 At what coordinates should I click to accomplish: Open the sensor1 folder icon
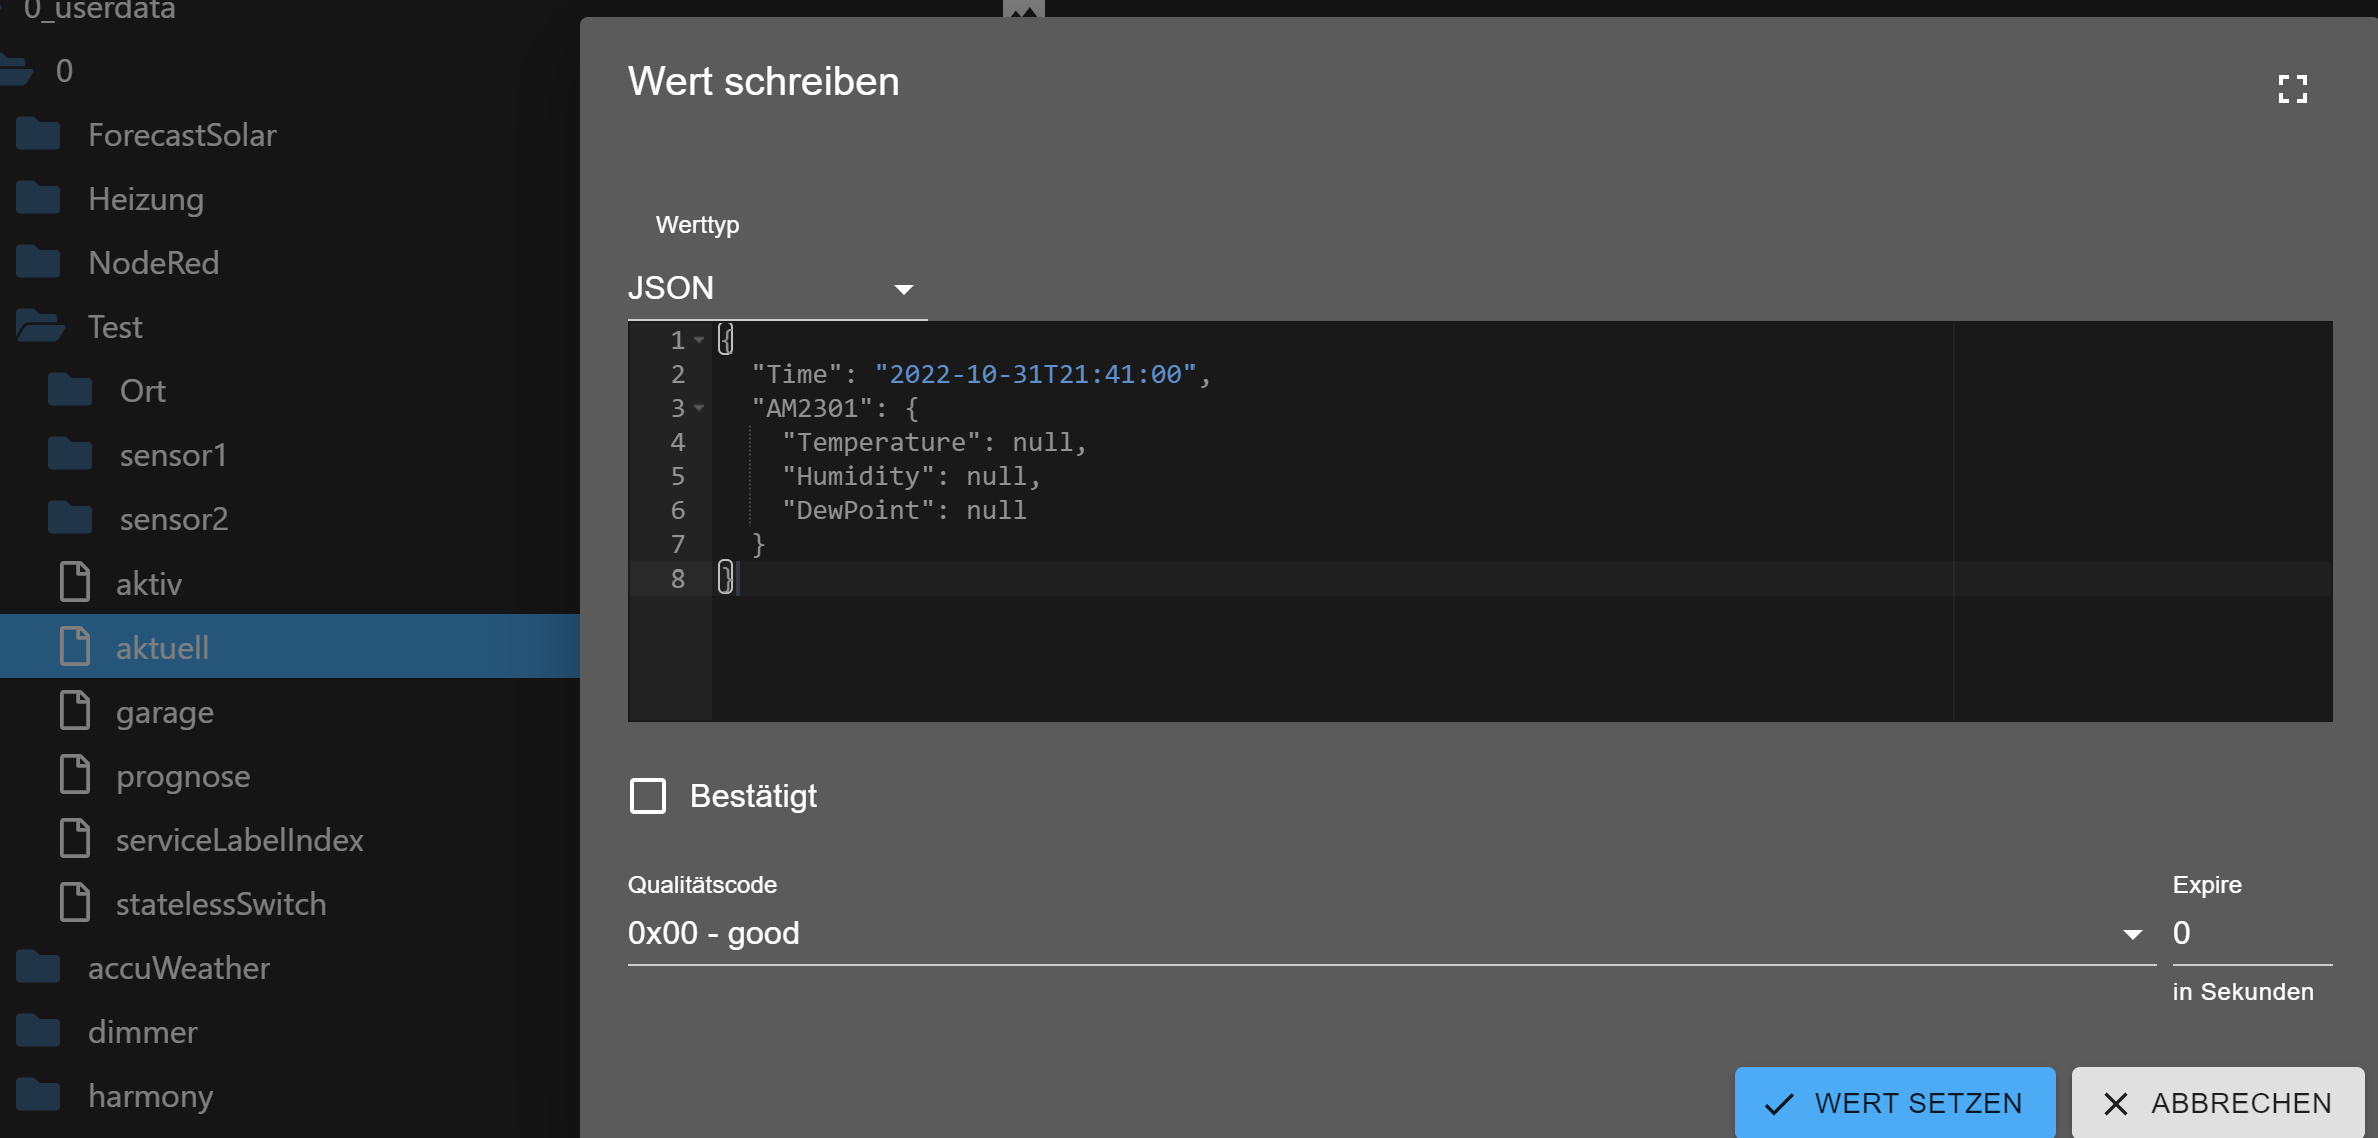tap(70, 454)
